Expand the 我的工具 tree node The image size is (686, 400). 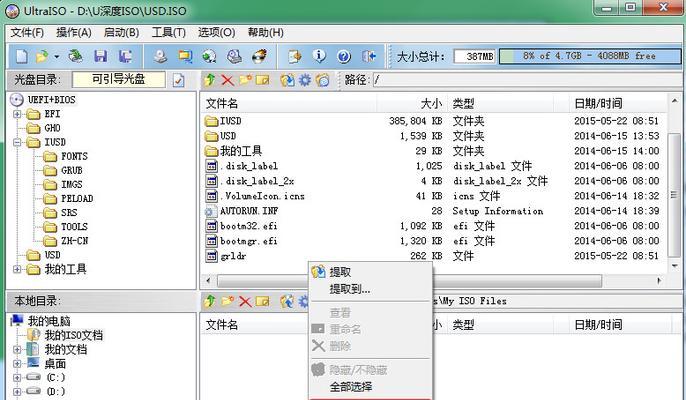17,269
